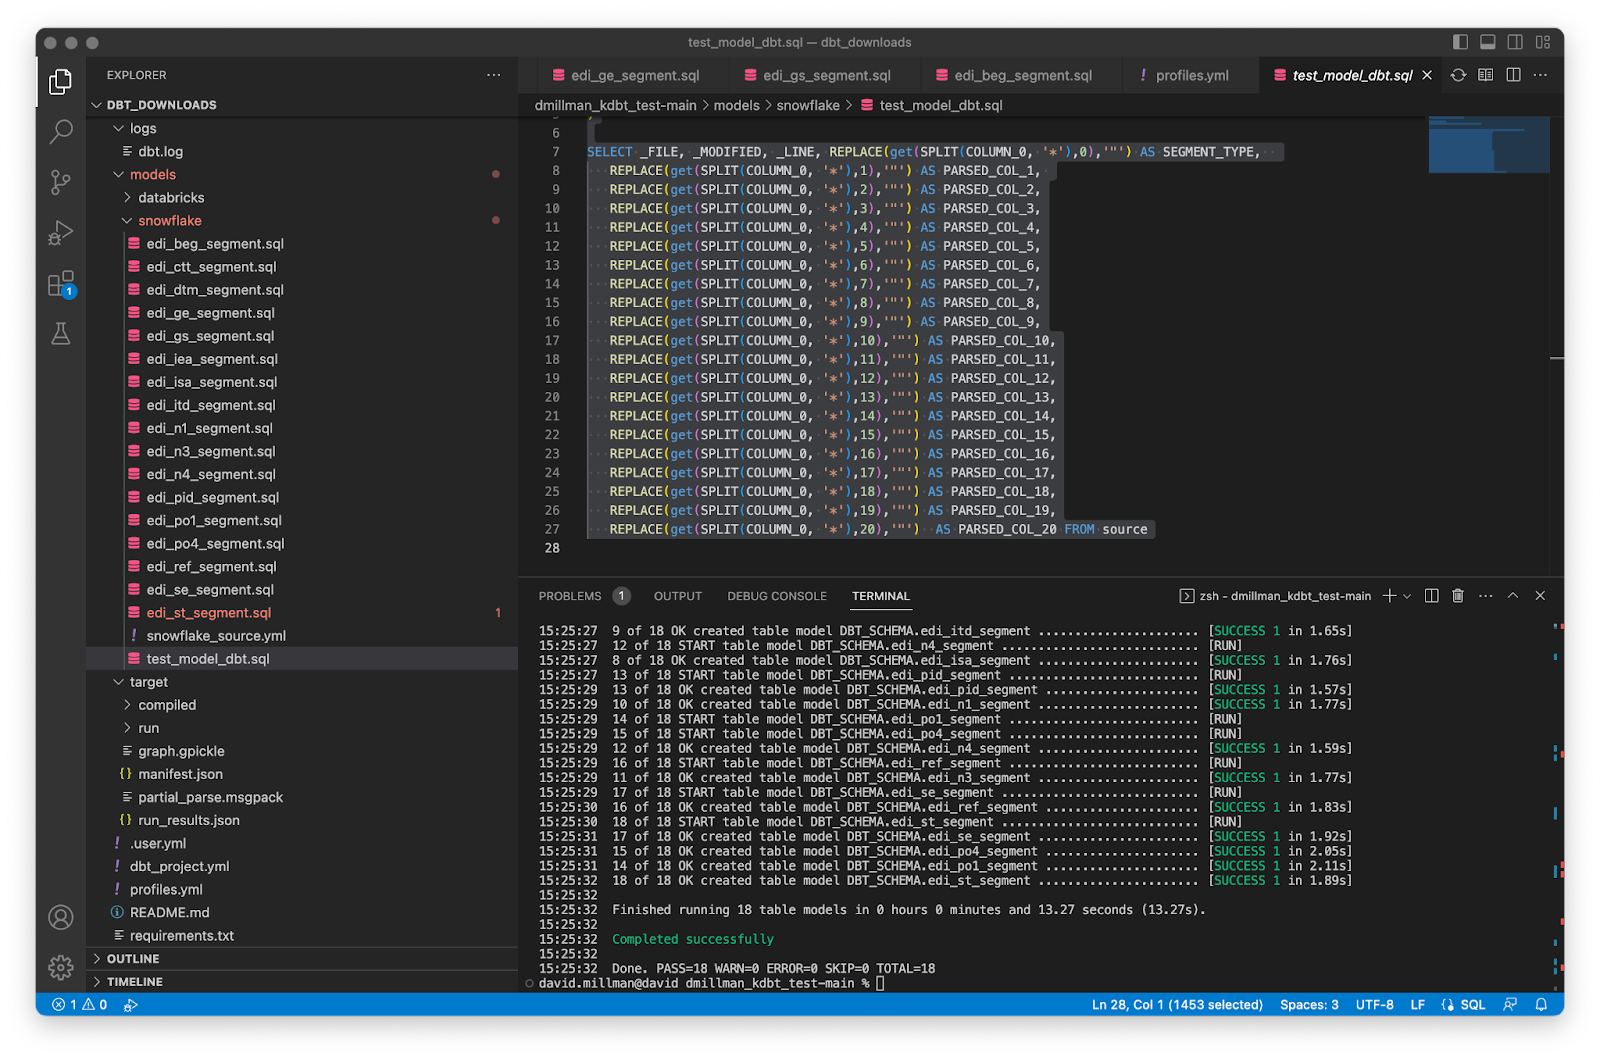Click the models breadcrumb
Viewport: 1600px width, 1060px height.
pyautogui.click(x=737, y=105)
